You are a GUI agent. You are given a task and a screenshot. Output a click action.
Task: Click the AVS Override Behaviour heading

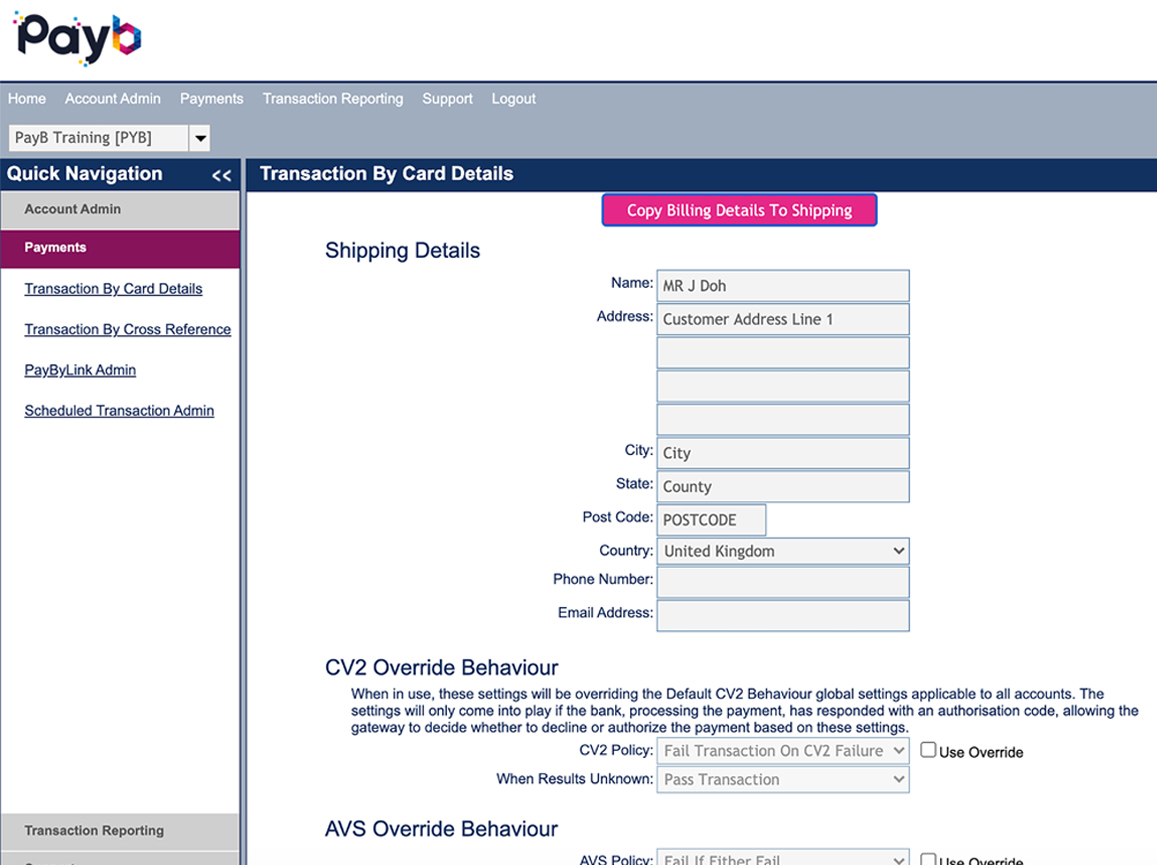pyautogui.click(x=441, y=829)
